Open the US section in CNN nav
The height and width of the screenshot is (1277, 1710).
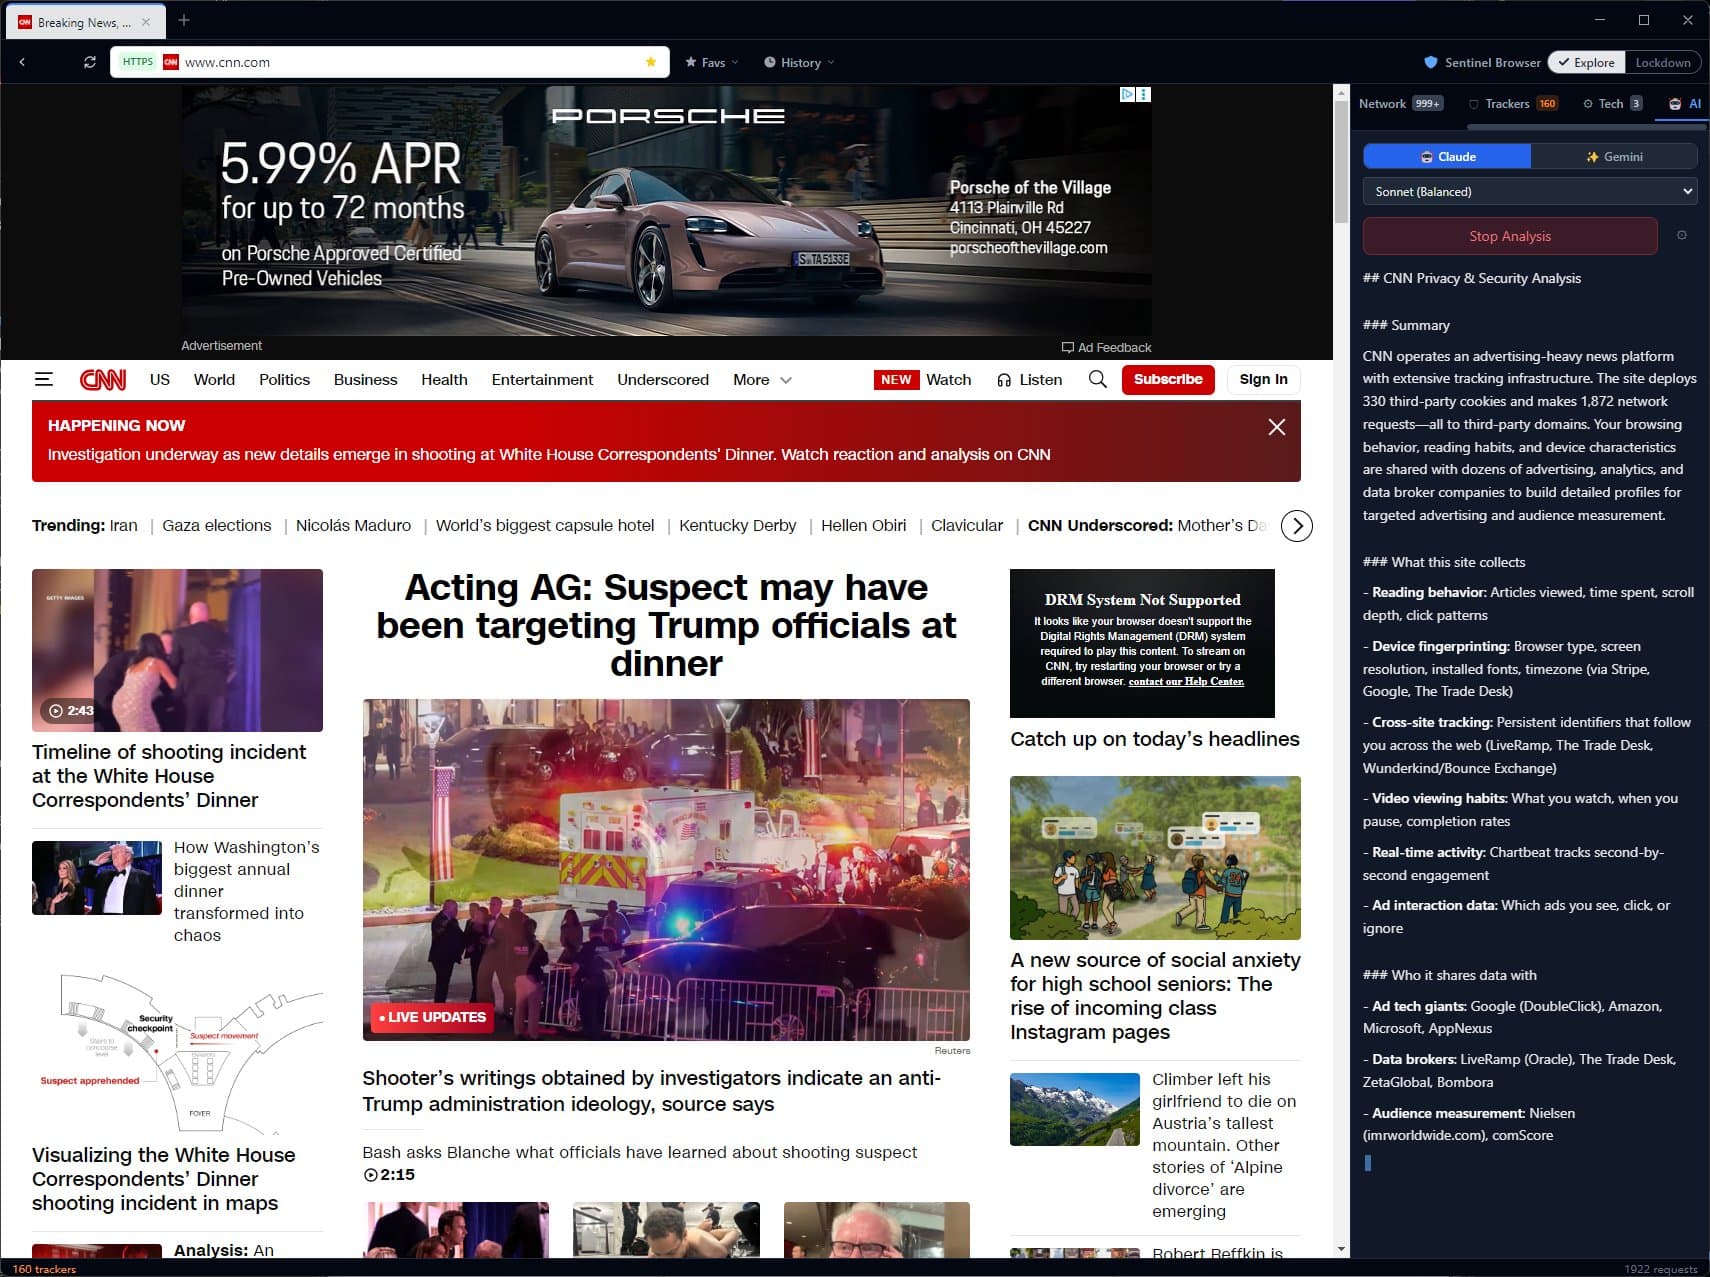click(160, 380)
